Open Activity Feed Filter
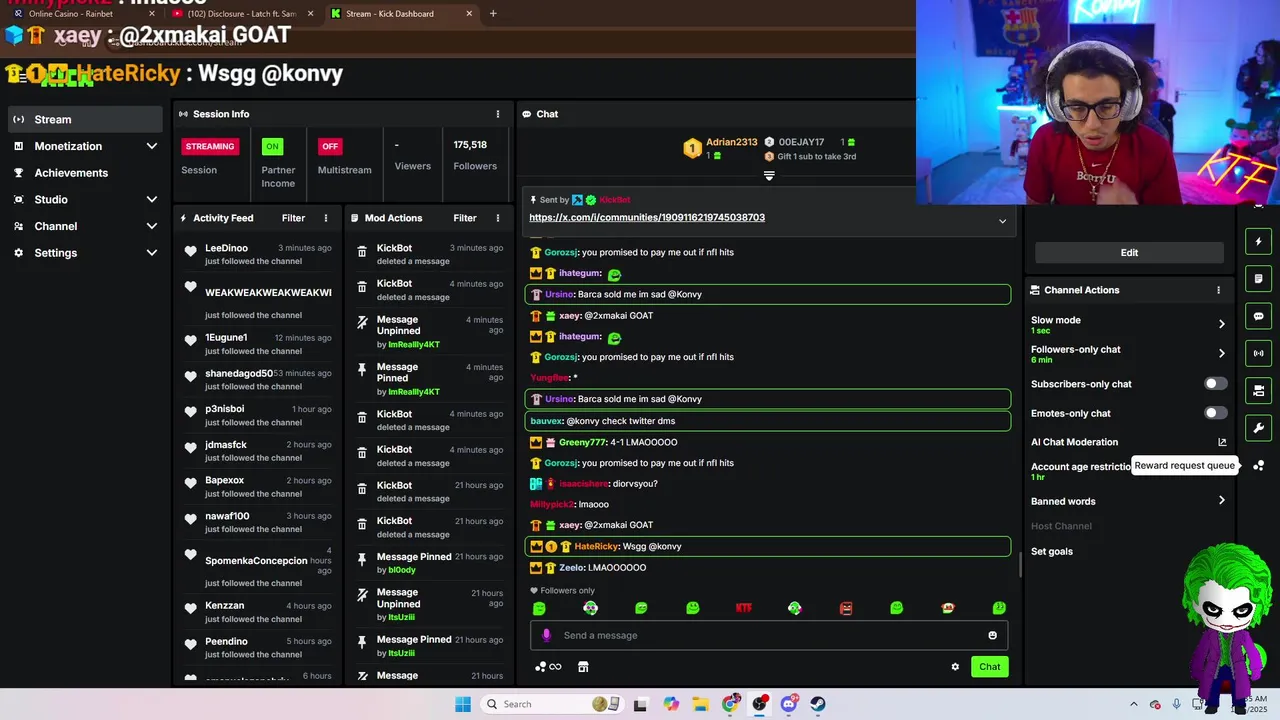Image resolution: width=1280 pixels, height=720 pixels. 293,218
